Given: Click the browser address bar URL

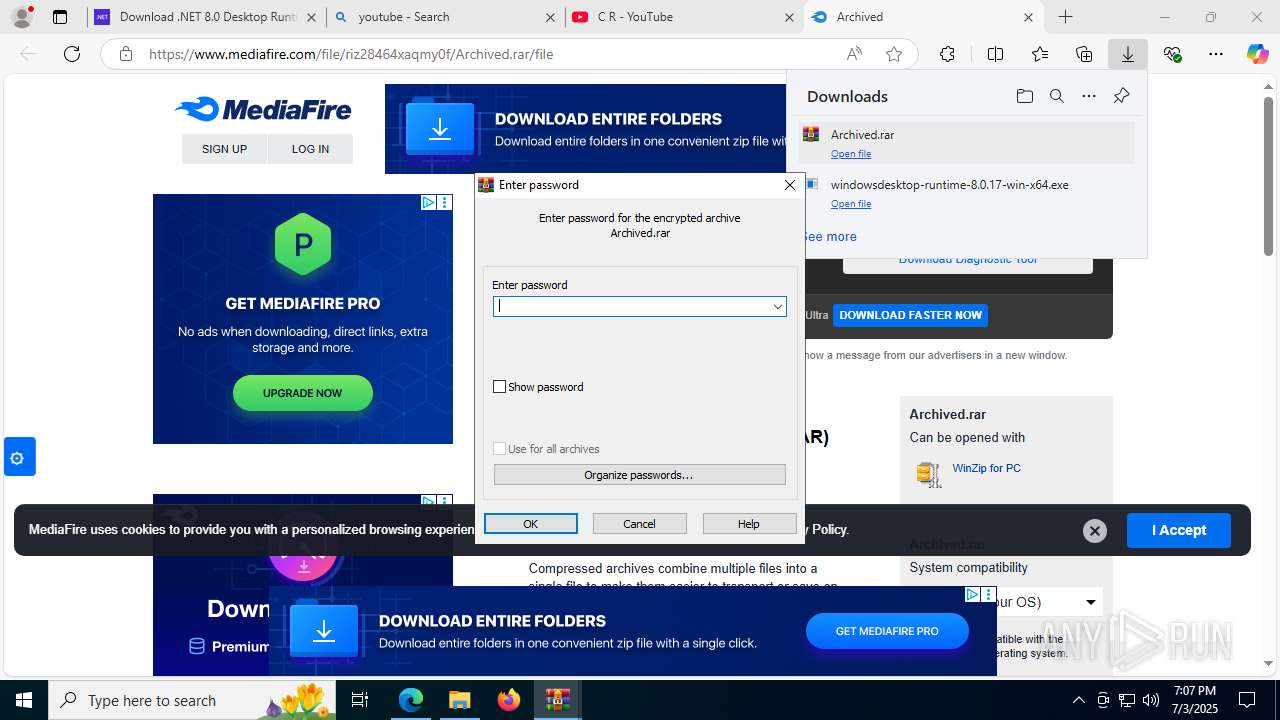Looking at the screenshot, I should (351, 54).
